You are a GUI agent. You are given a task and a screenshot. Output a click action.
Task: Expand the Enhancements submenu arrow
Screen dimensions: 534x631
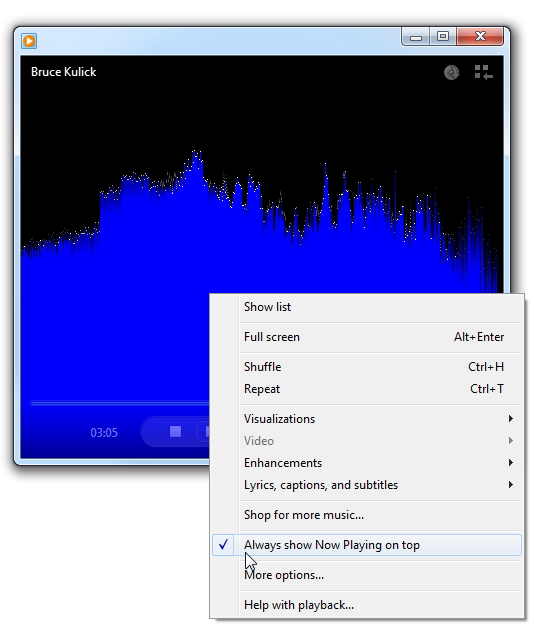click(x=511, y=462)
